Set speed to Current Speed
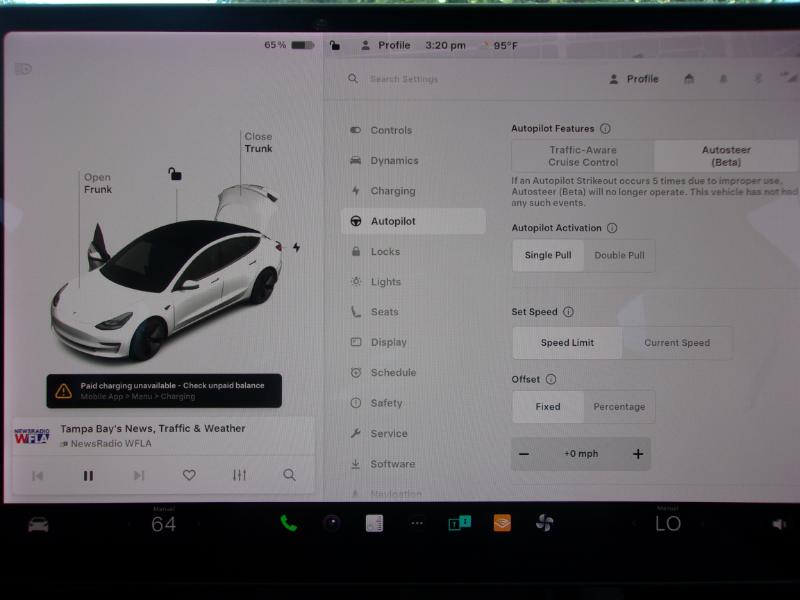Viewport: 800px width, 600px height. (677, 343)
